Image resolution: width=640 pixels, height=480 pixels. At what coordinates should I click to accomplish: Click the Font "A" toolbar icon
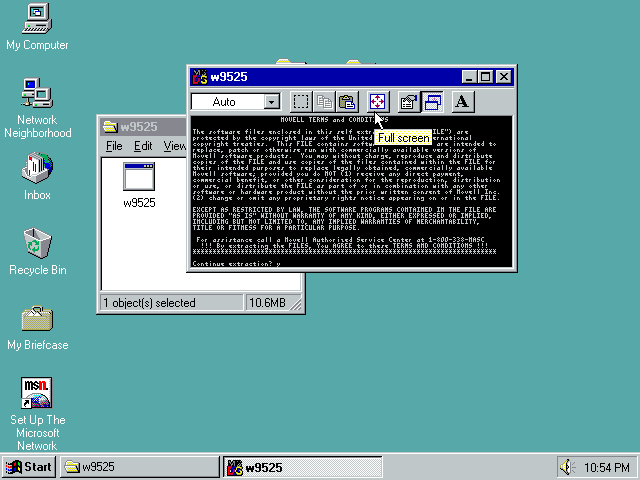(x=463, y=102)
